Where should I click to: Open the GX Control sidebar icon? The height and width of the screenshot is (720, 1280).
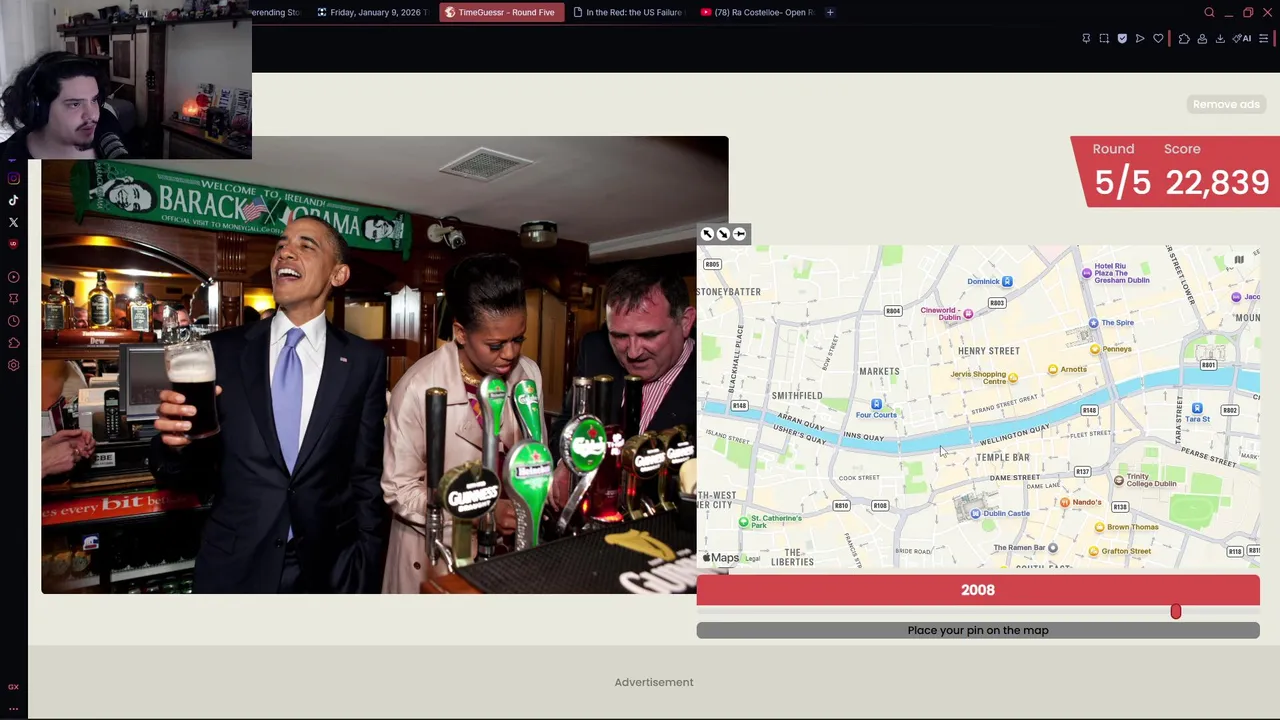coord(13,687)
